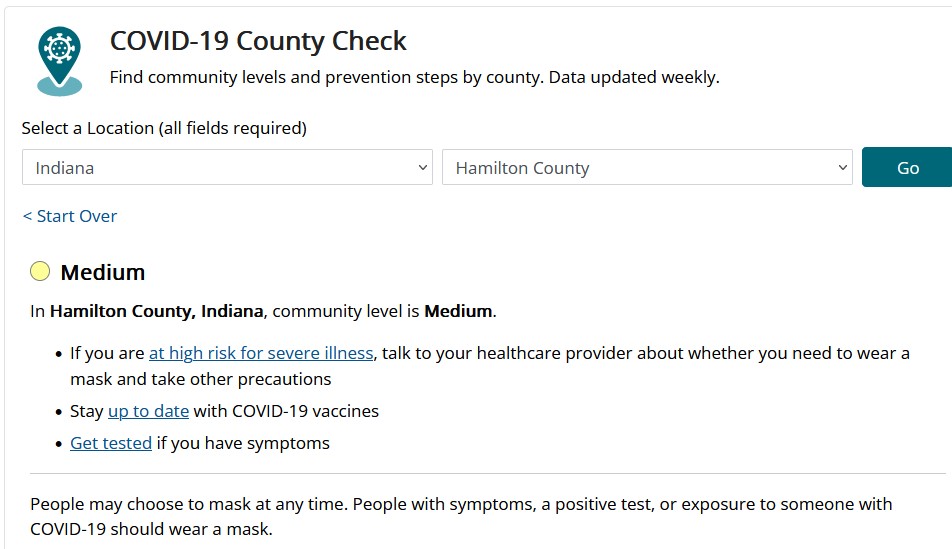Click the yellow Medium level circle
The image size is (952, 549).
click(x=40, y=271)
